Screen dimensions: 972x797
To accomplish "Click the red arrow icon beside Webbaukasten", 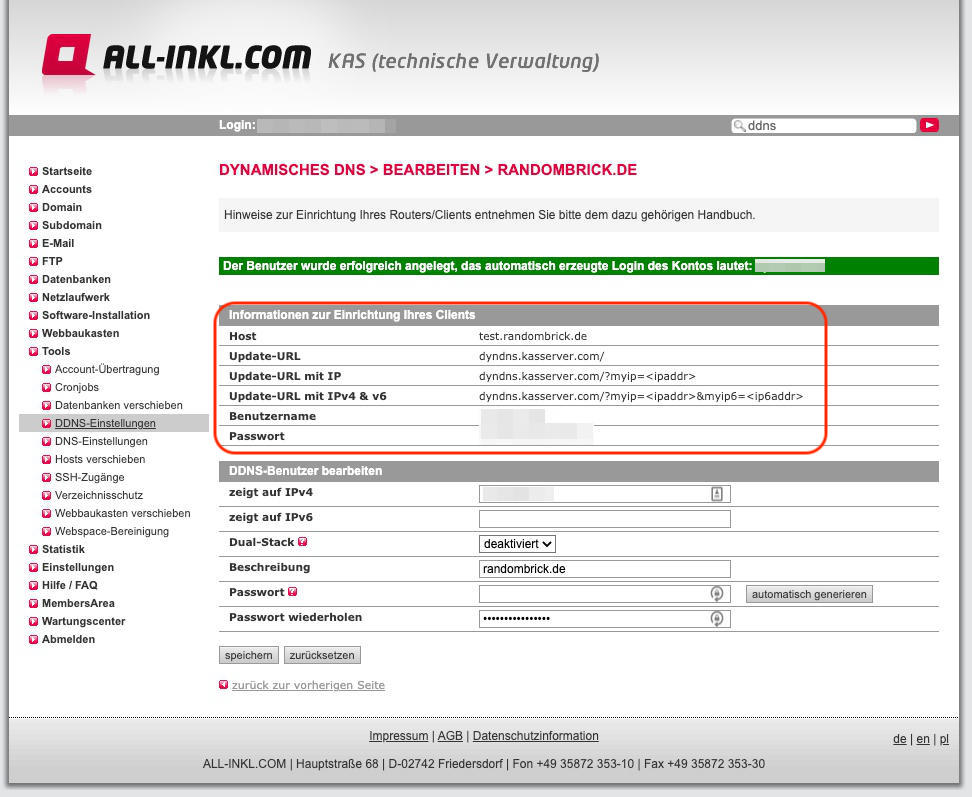I will coord(33,333).
